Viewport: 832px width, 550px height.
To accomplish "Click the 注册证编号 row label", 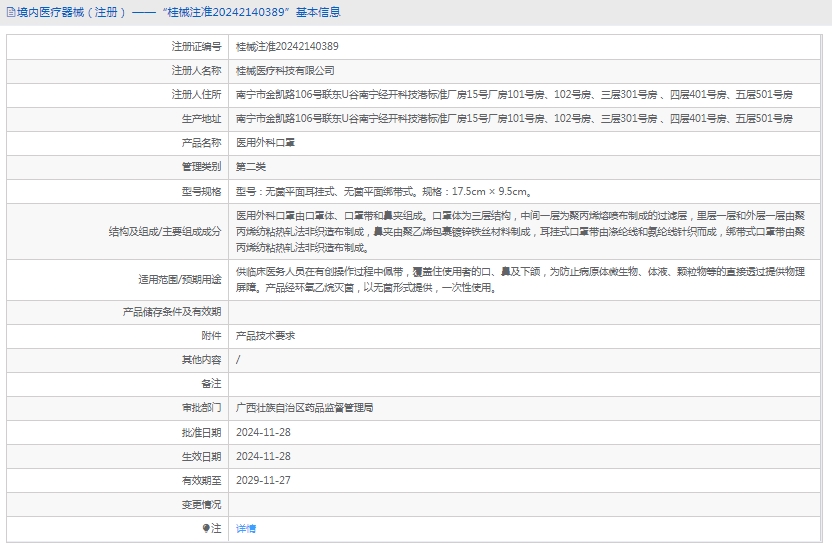I will click(196, 47).
